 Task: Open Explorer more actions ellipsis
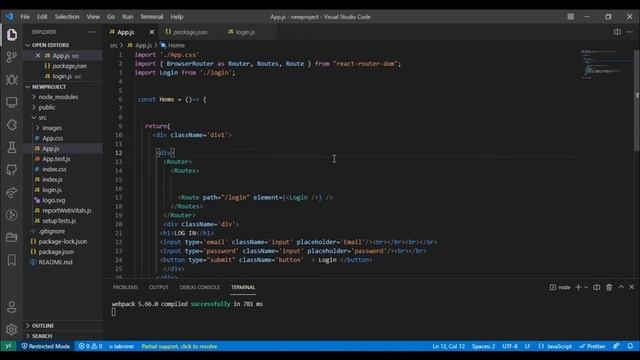92,32
